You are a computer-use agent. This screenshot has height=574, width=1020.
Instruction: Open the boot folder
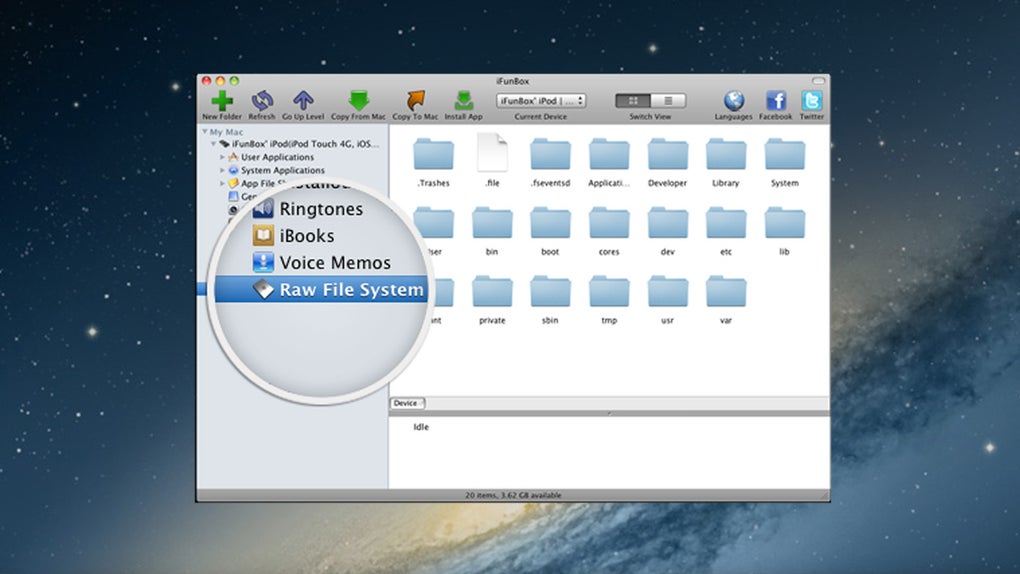point(550,224)
